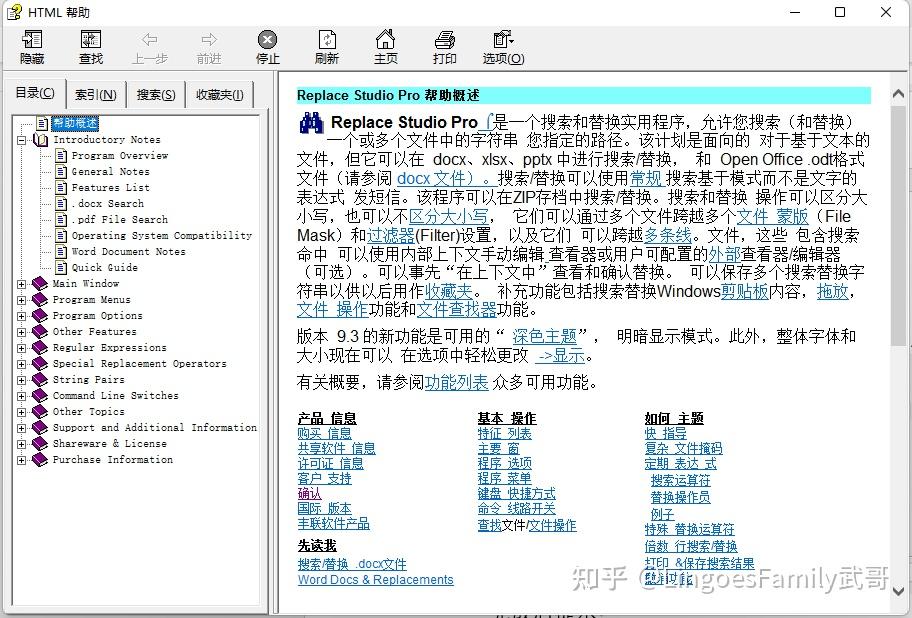The image size is (912, 618).
Task: Click the binoculars Replace Studio Pro icon
Action: pyautogui.click(x=311, y=123)
